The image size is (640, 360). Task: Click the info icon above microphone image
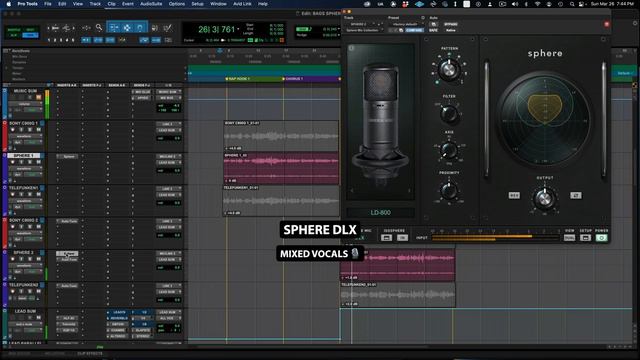(351, 48)
